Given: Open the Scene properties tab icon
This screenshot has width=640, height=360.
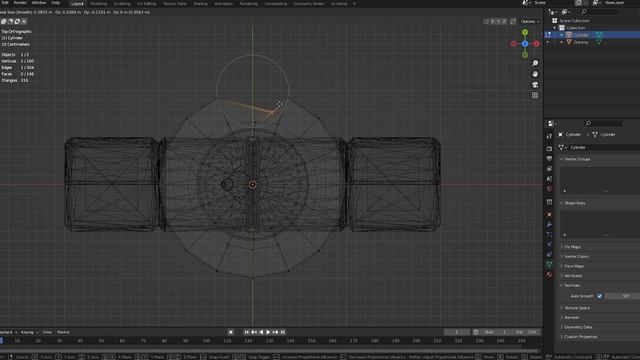Looking at the screenshot, I should [x=549, y=179].
